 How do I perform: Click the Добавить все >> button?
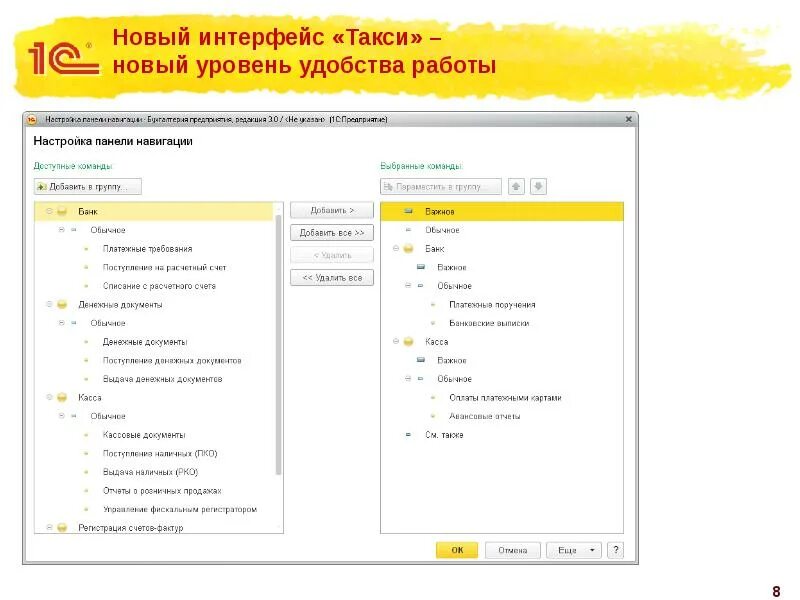pyautogui.click(x=332, y=233)
